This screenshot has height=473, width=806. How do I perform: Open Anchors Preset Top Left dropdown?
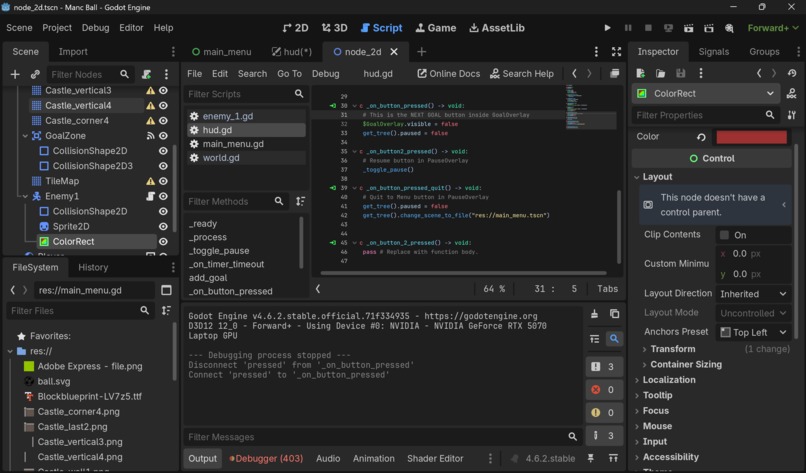click(x=753, y=332)
